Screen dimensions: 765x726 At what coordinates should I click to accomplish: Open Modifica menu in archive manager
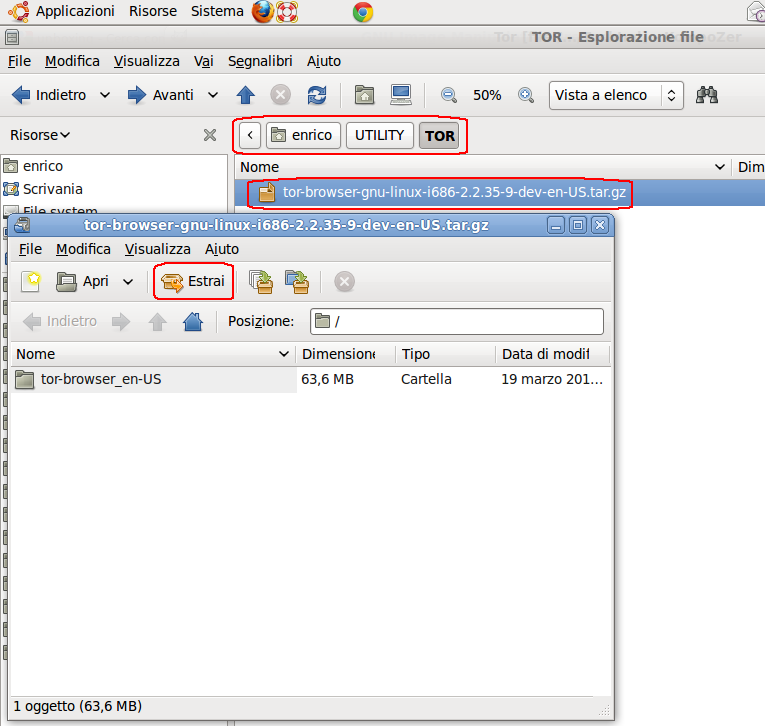(x=83, y=249)
